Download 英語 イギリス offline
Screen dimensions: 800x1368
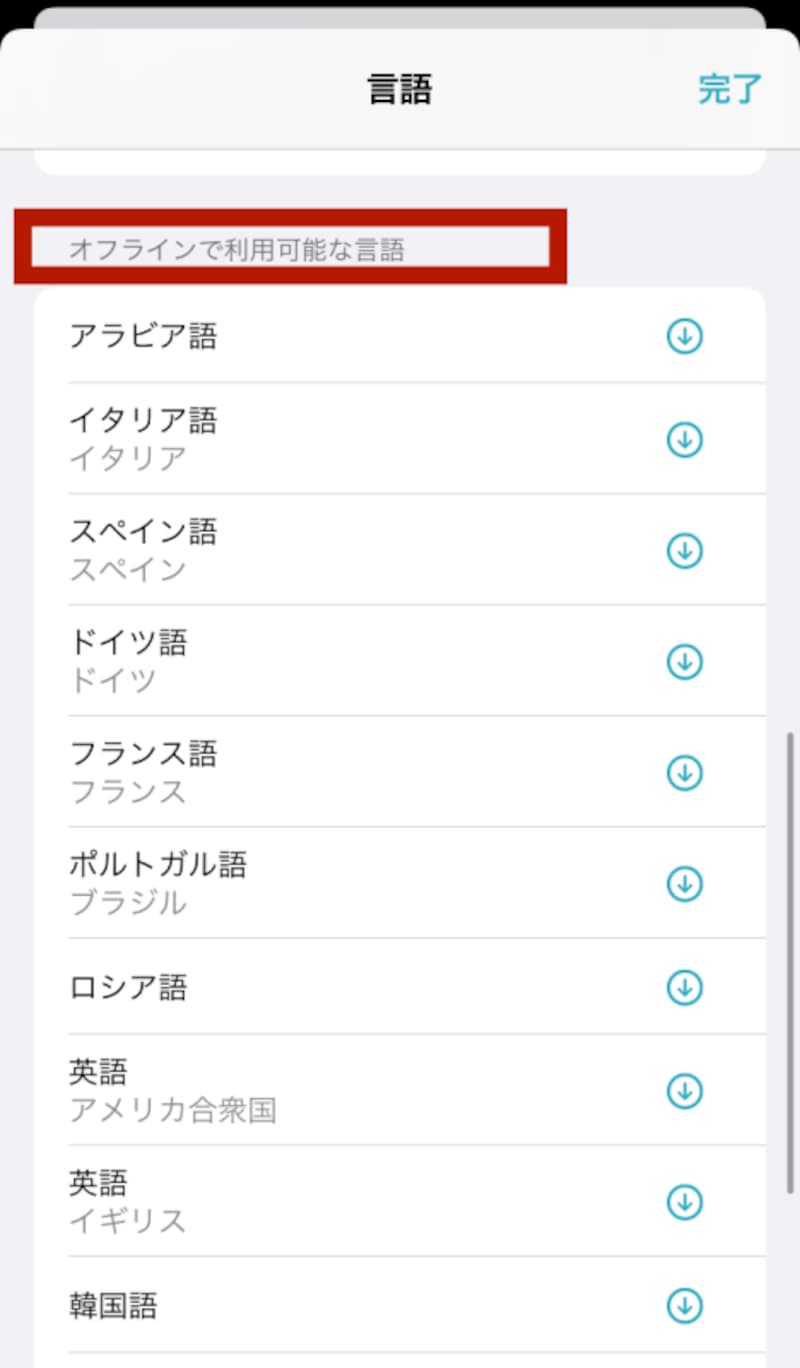(685, 1200)
